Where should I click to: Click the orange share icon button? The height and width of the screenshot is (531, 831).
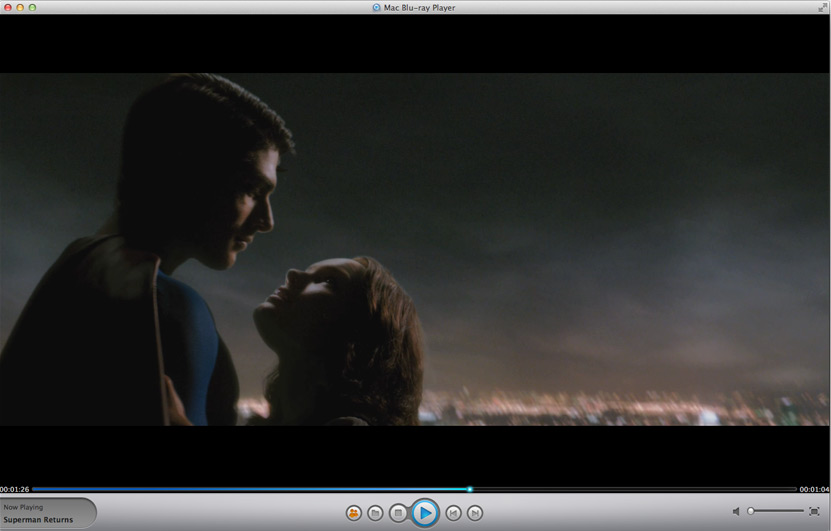point(353,513)
